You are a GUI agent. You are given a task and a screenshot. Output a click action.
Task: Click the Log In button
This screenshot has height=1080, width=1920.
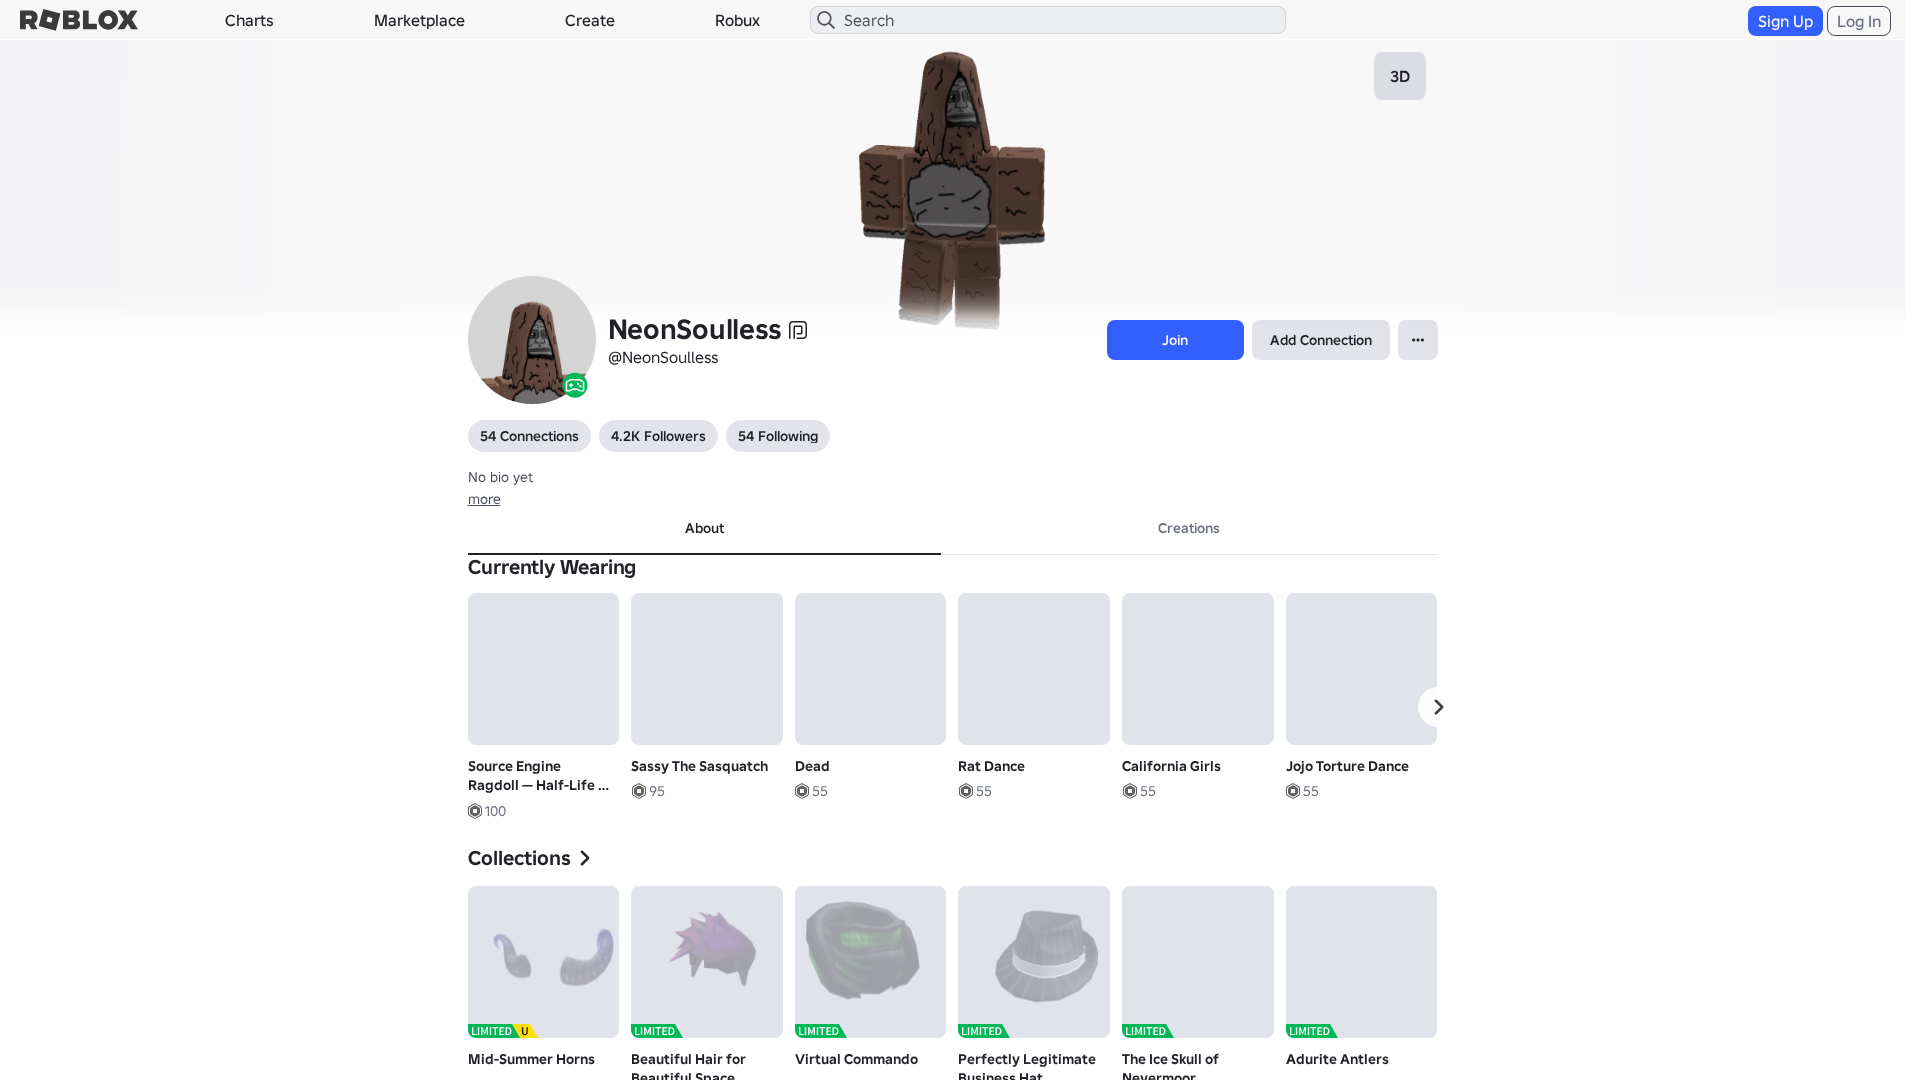1859,21
